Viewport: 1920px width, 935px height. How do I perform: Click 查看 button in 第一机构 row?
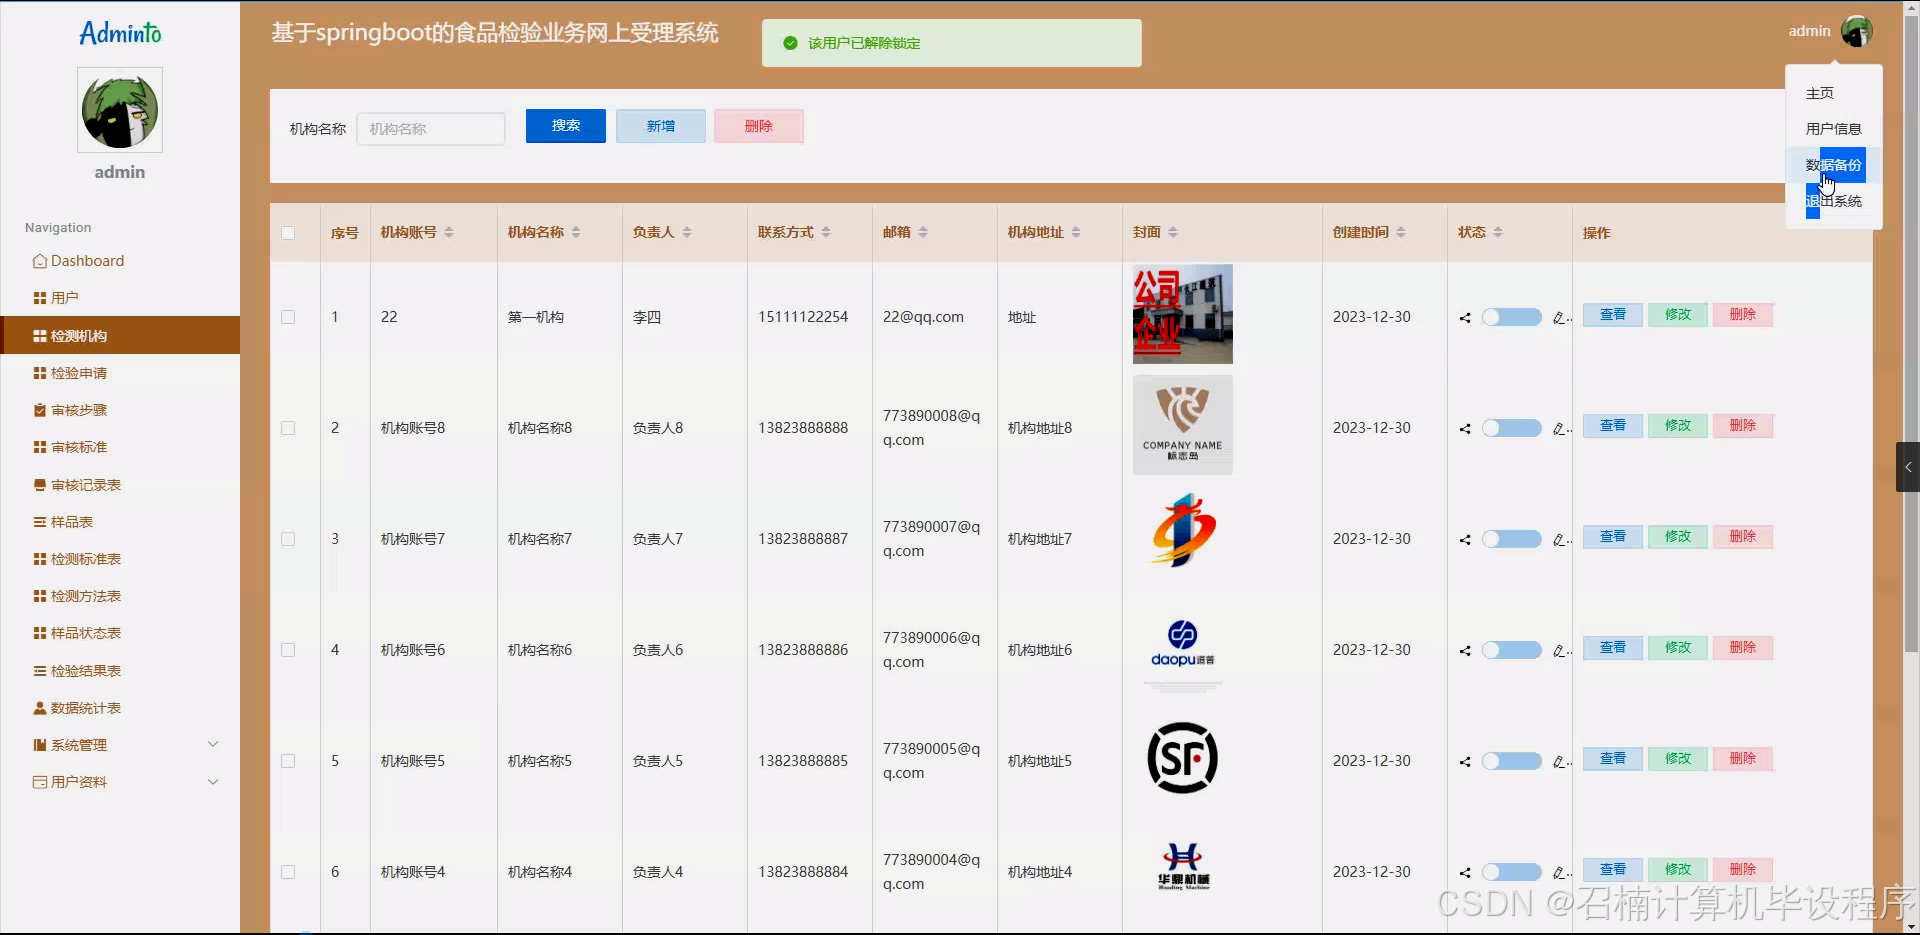[x=1613, y=315]
